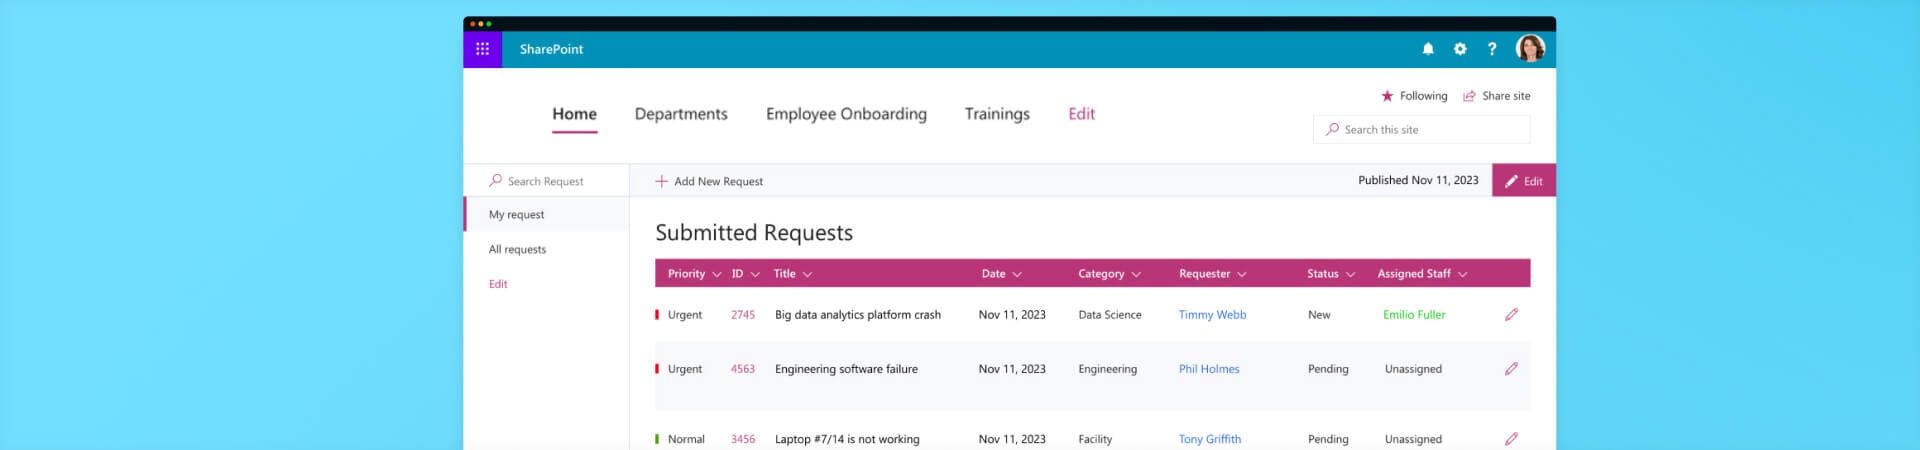The height and width of the screenshot is (450, 1920).
Task: Switch to the Departments tab
Action: [x=681, y=114]
